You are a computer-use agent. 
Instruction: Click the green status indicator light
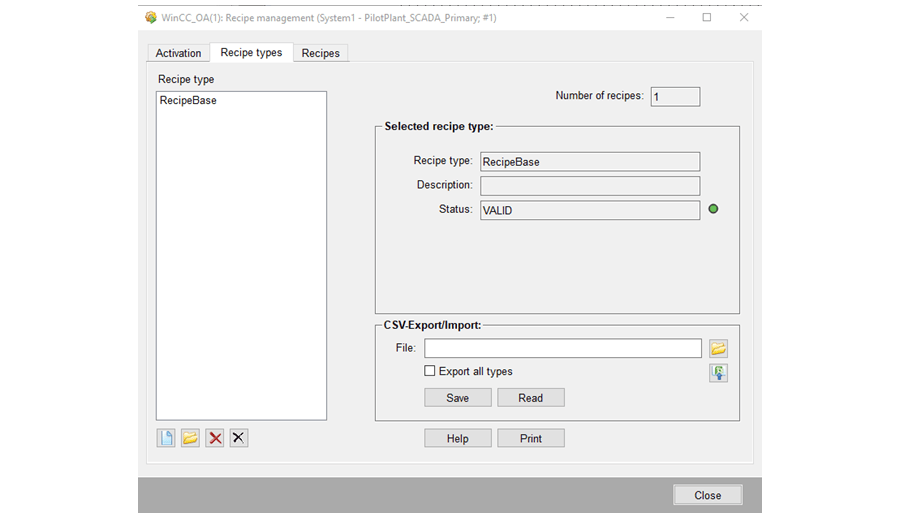coord(713,210)
